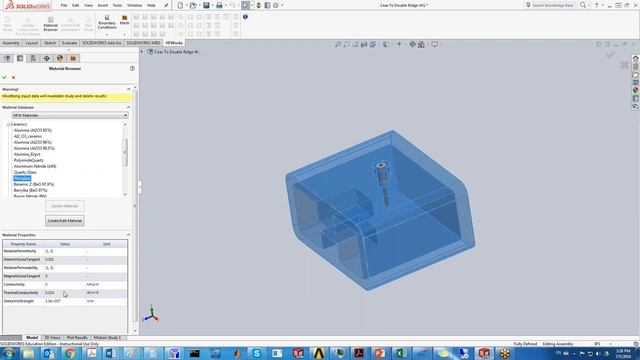Open the material database dropdown
640x360 pixels.
tap(70, 116)
